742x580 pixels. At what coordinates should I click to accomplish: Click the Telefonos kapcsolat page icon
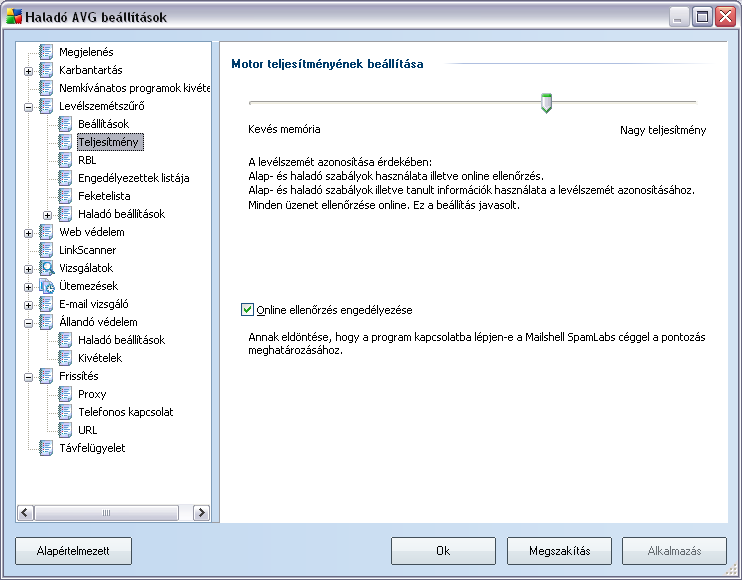click(65, 412)
